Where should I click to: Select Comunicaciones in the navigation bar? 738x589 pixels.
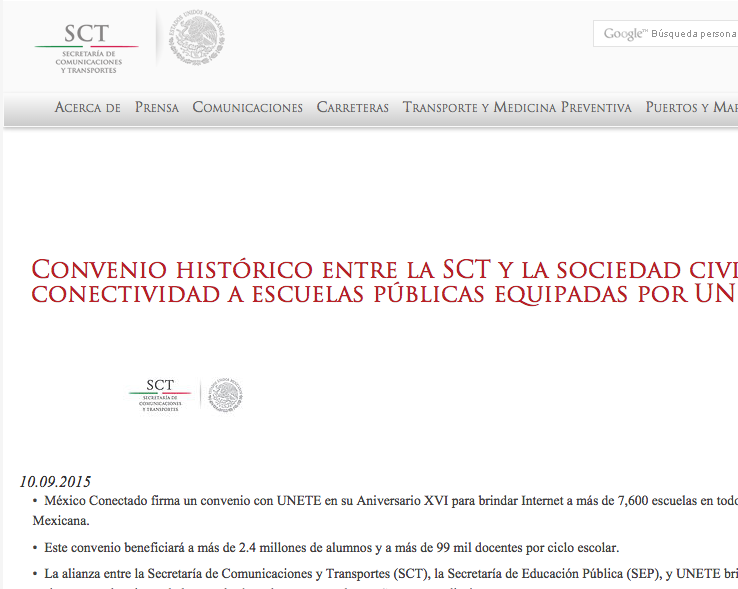click(x=247, y=107)
